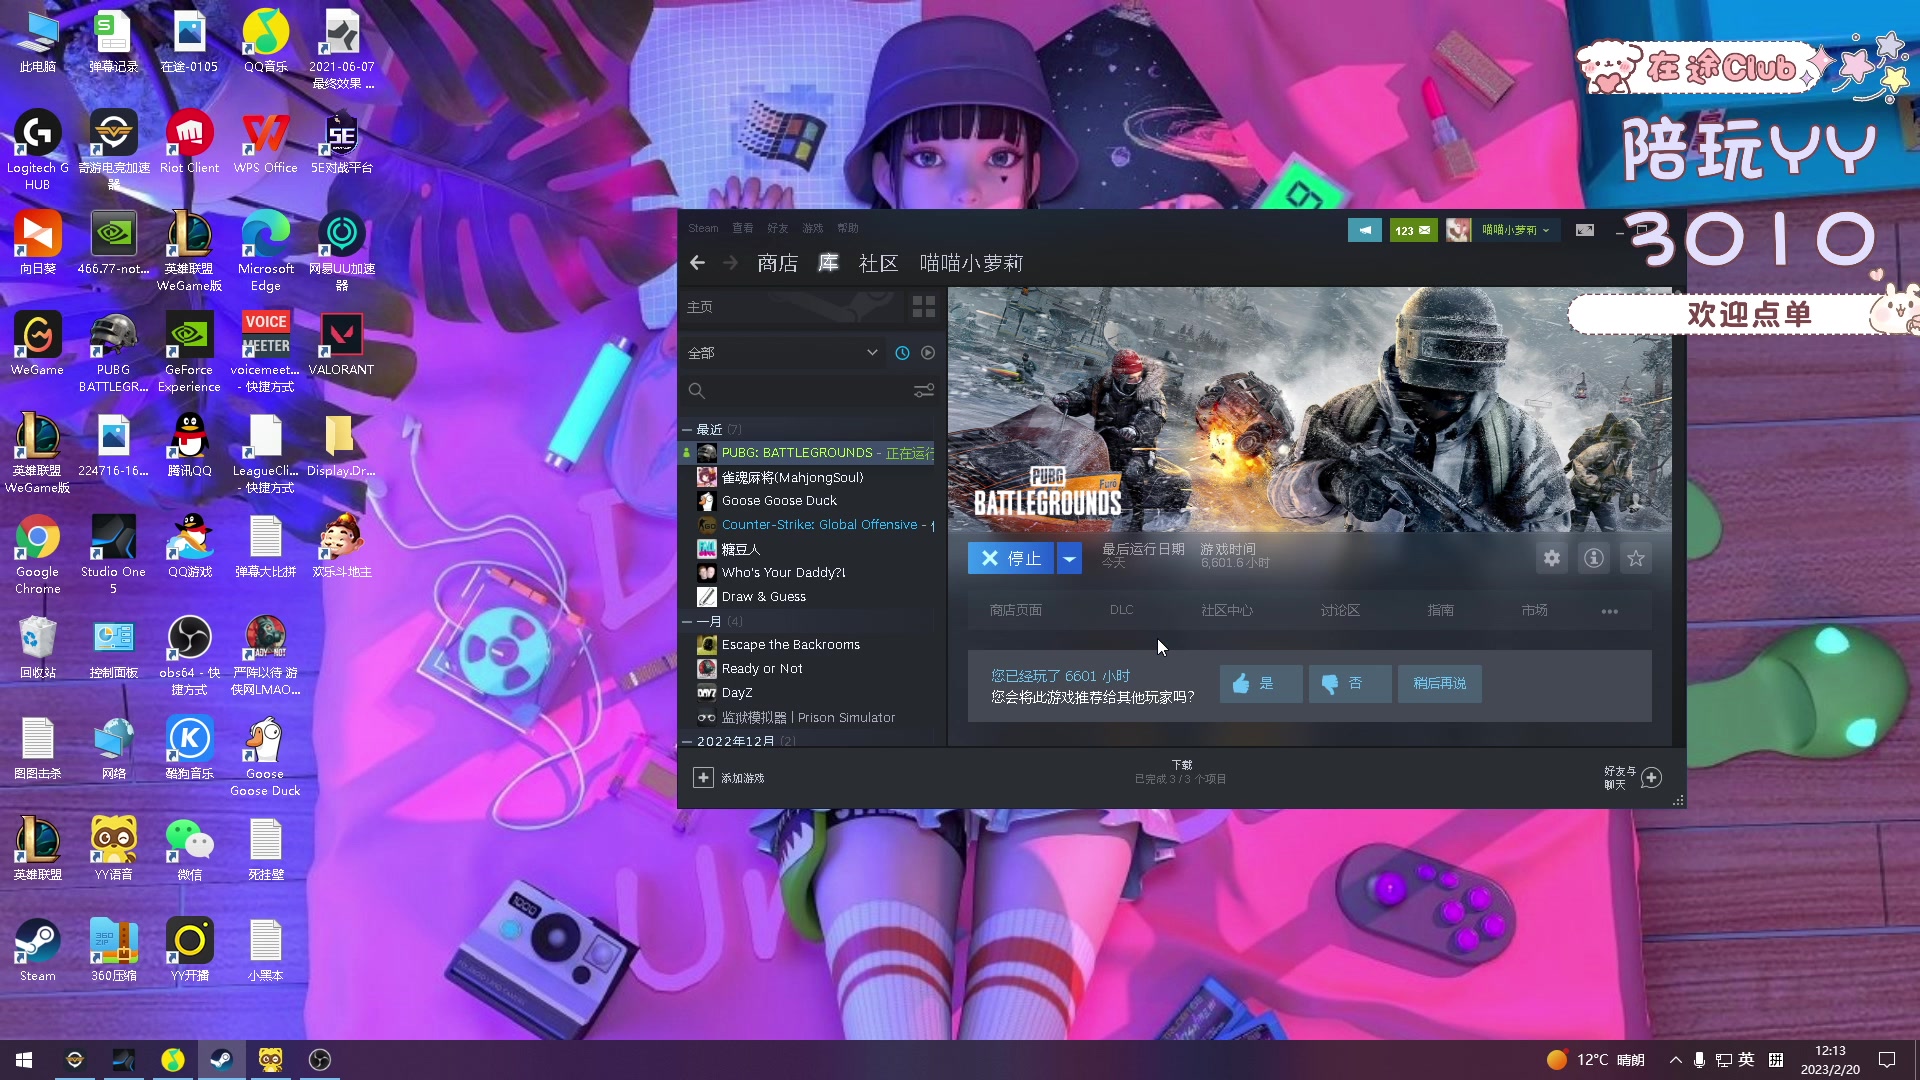This screenshot has width=1920, height=1080.
Task: Open 好友与聊天 friends chat button
Action: pos(1633,778)
